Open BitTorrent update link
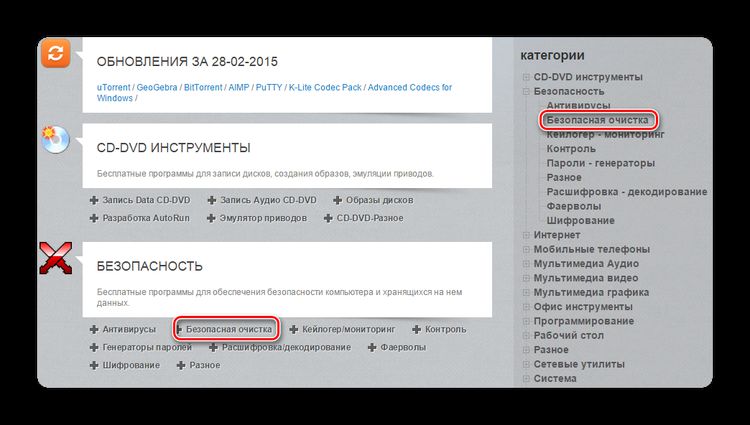750x425 pixels. [203, 87]
